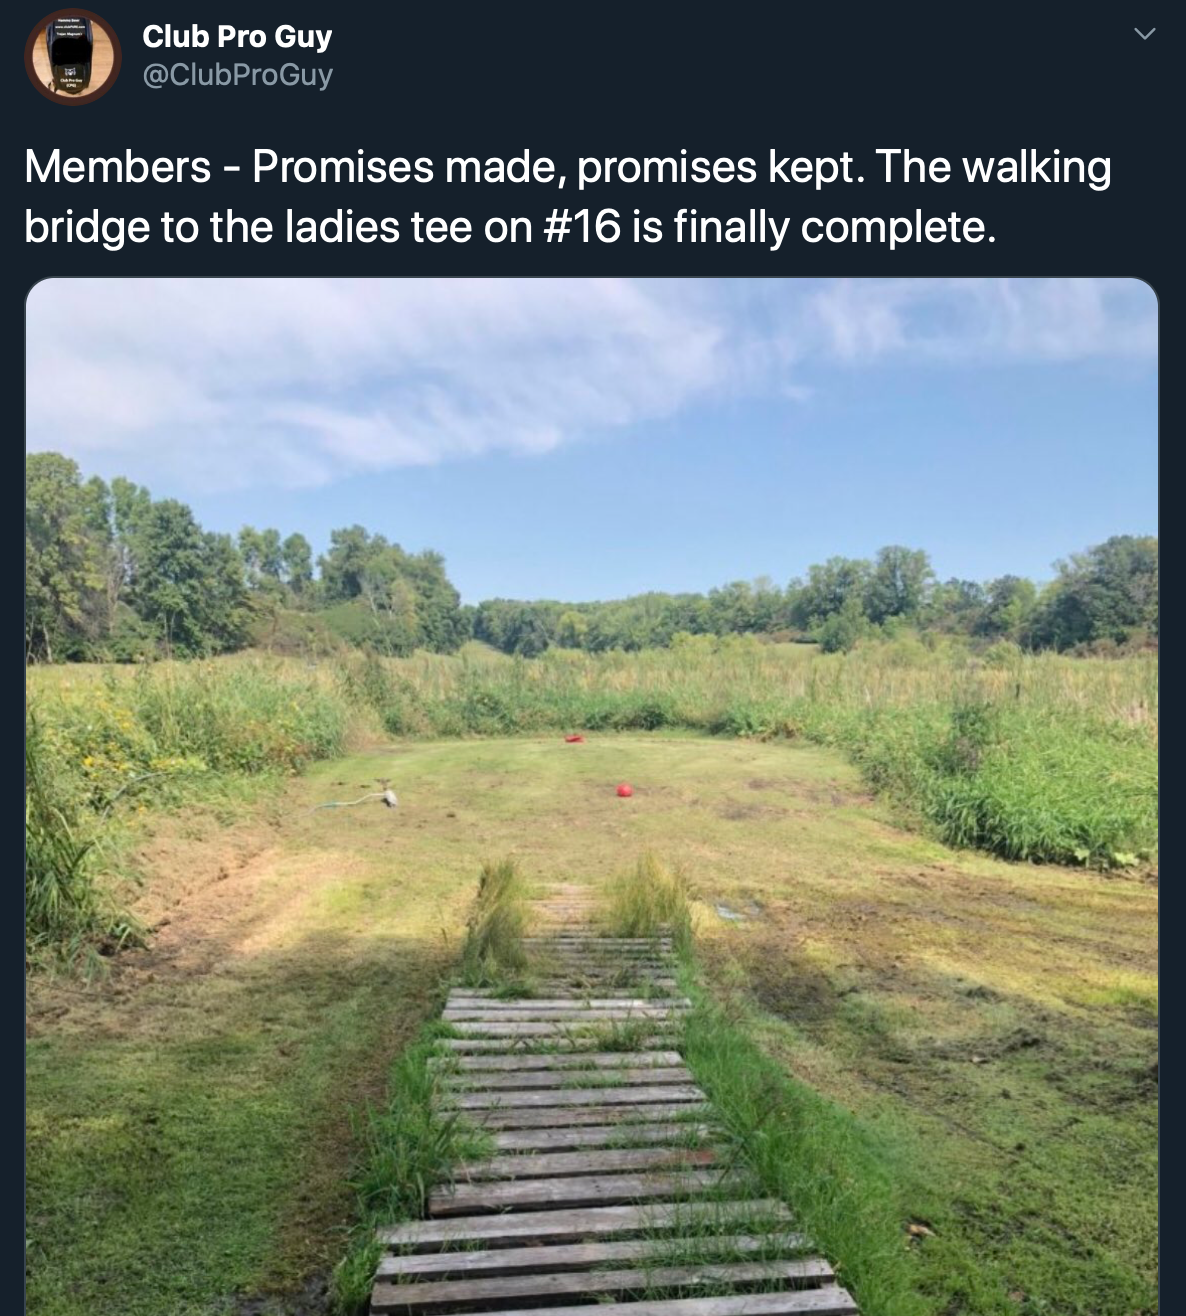Click the word "Members" in the tweet

(117, 166)
